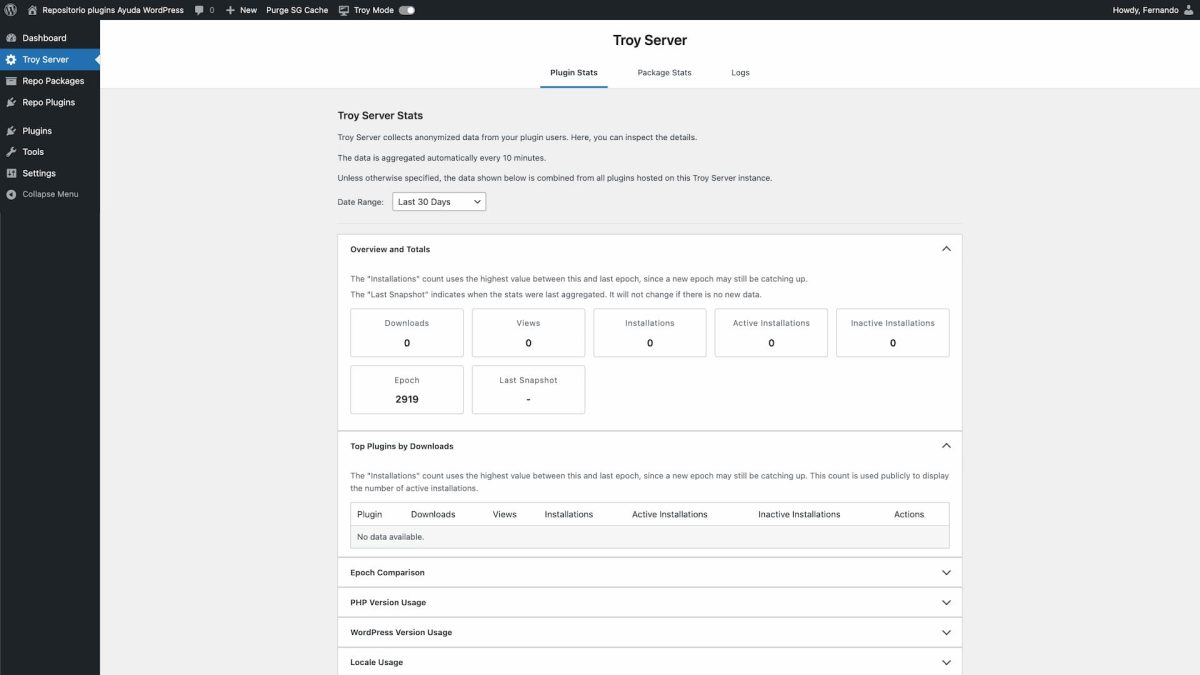Click the Plugins plug icon
This screenshot has height=675, width=1200.
tap(11, 131)
